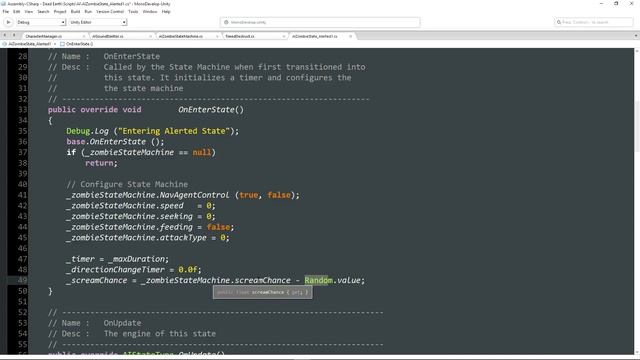Image resolution: width=640 pixels, height=360 pixels.
Task: Click 'The engine of this state' comment
Action: click(160, 333)
